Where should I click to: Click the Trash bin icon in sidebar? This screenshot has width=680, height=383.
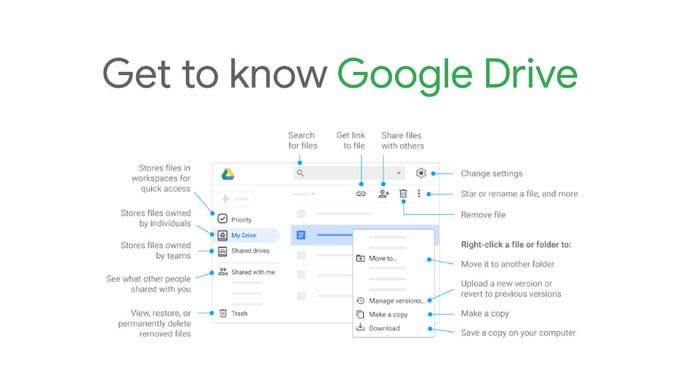(223, 313)
